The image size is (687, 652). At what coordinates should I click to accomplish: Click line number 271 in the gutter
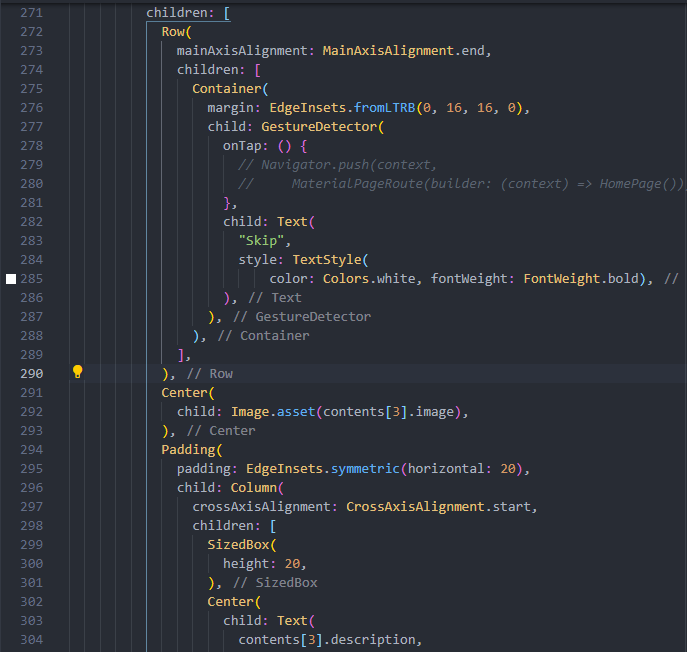pos(31,13)
